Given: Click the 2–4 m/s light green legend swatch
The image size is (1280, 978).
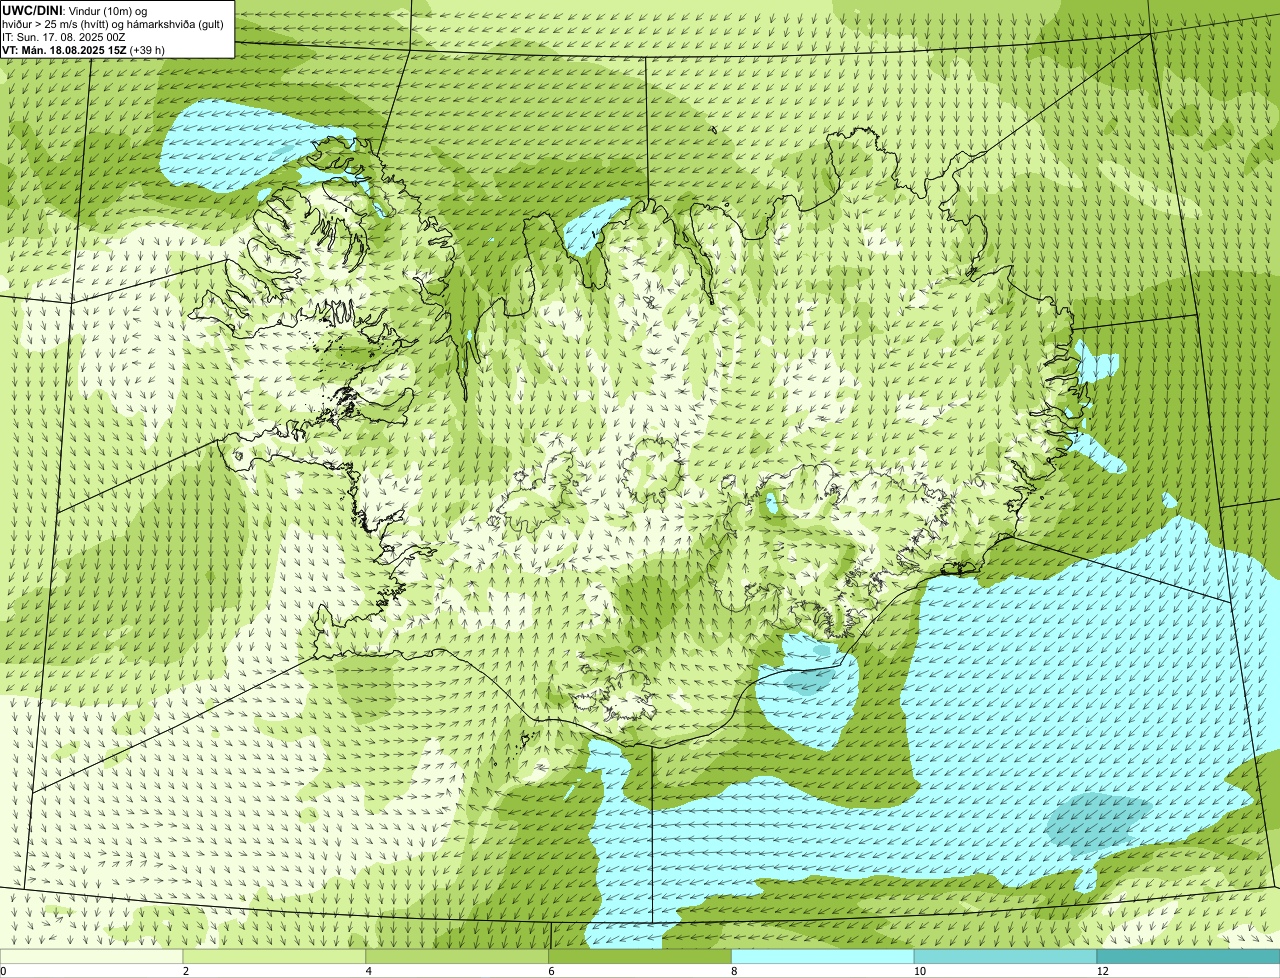Looking at the screenshot, I should click(274, 957).
